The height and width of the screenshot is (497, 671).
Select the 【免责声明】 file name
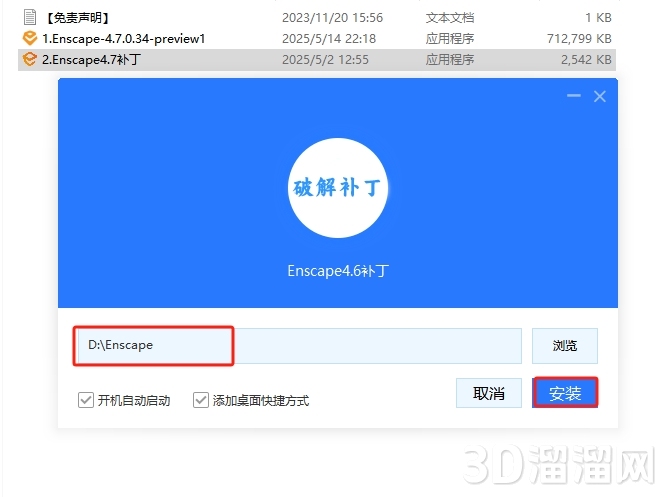click(x=78, y=18)
